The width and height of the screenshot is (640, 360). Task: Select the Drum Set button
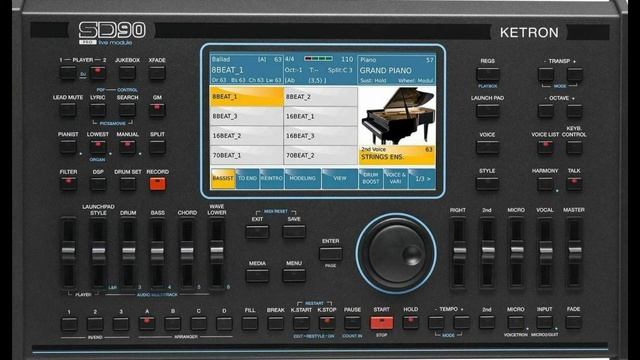tap(127, 184)
